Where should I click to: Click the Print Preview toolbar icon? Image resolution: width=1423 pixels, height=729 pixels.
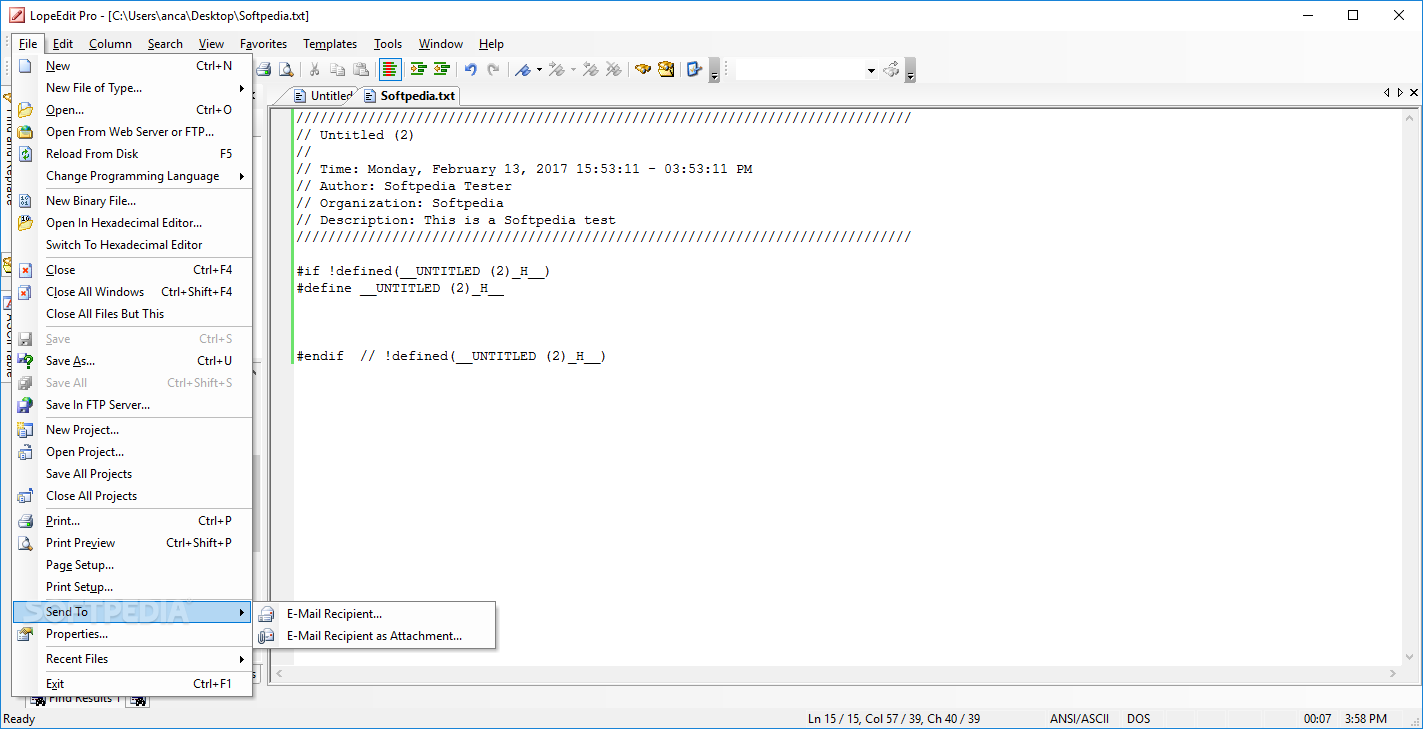(286, 69)
